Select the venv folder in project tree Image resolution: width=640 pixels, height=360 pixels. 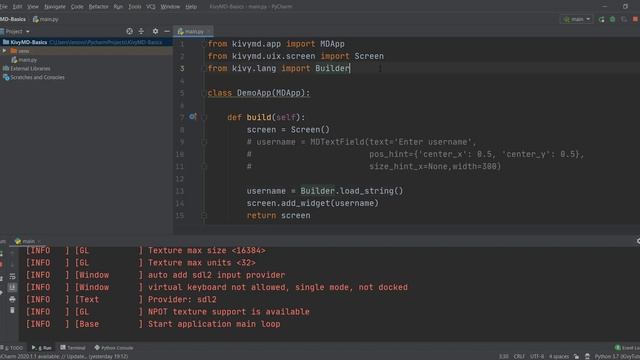[x=23, y=51]
